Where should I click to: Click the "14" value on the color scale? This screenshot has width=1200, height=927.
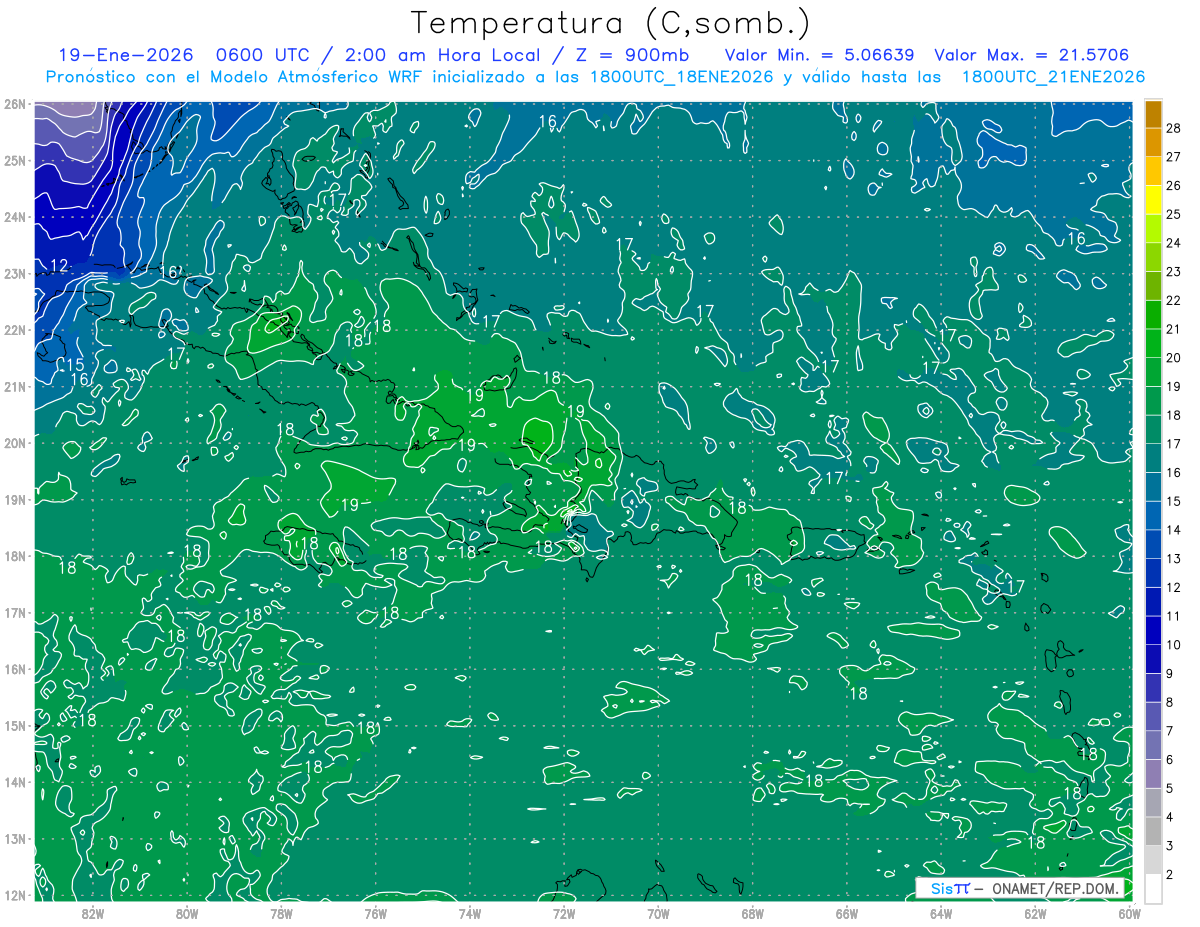coord(1173,530)
